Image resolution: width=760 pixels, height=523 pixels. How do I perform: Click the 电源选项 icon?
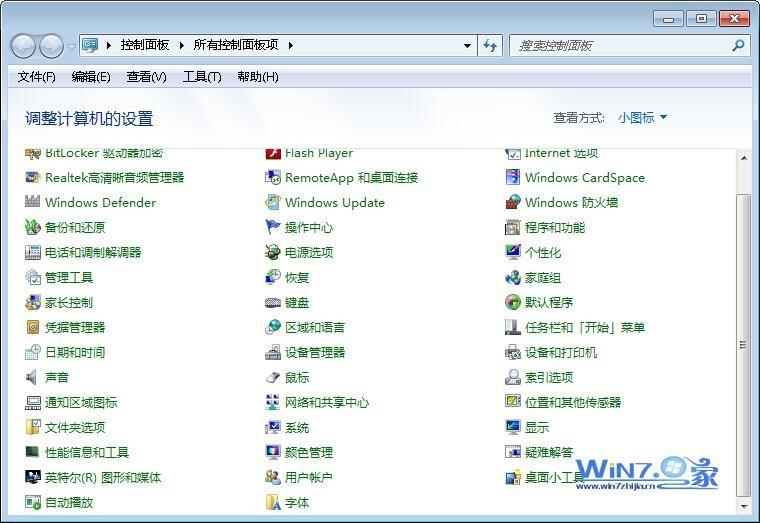point(273,252)
